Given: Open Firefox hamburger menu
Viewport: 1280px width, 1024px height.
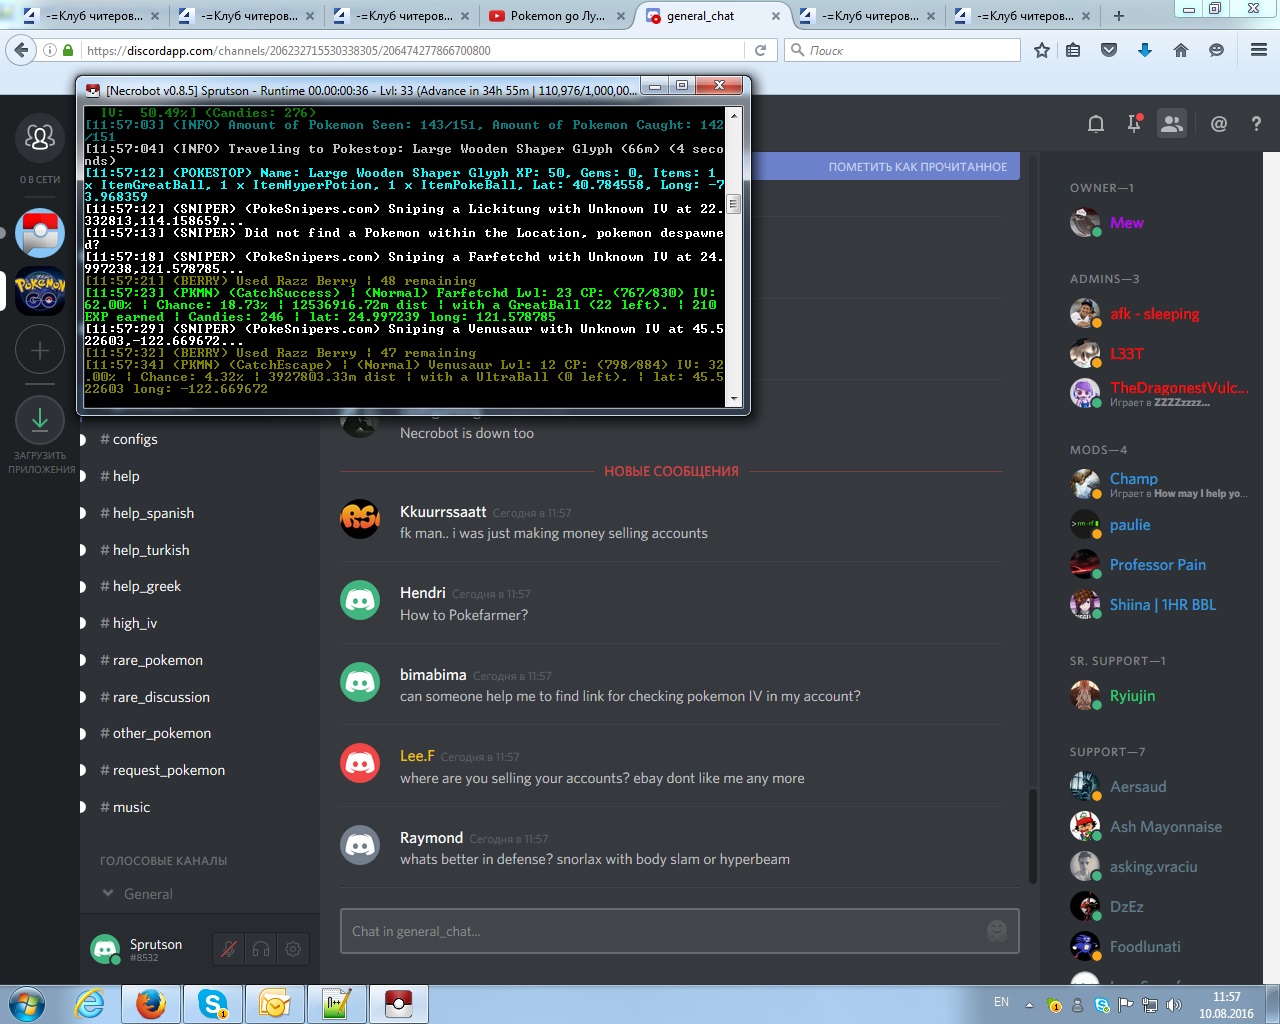Looking at the screenshot, I should pos(1259,50).
